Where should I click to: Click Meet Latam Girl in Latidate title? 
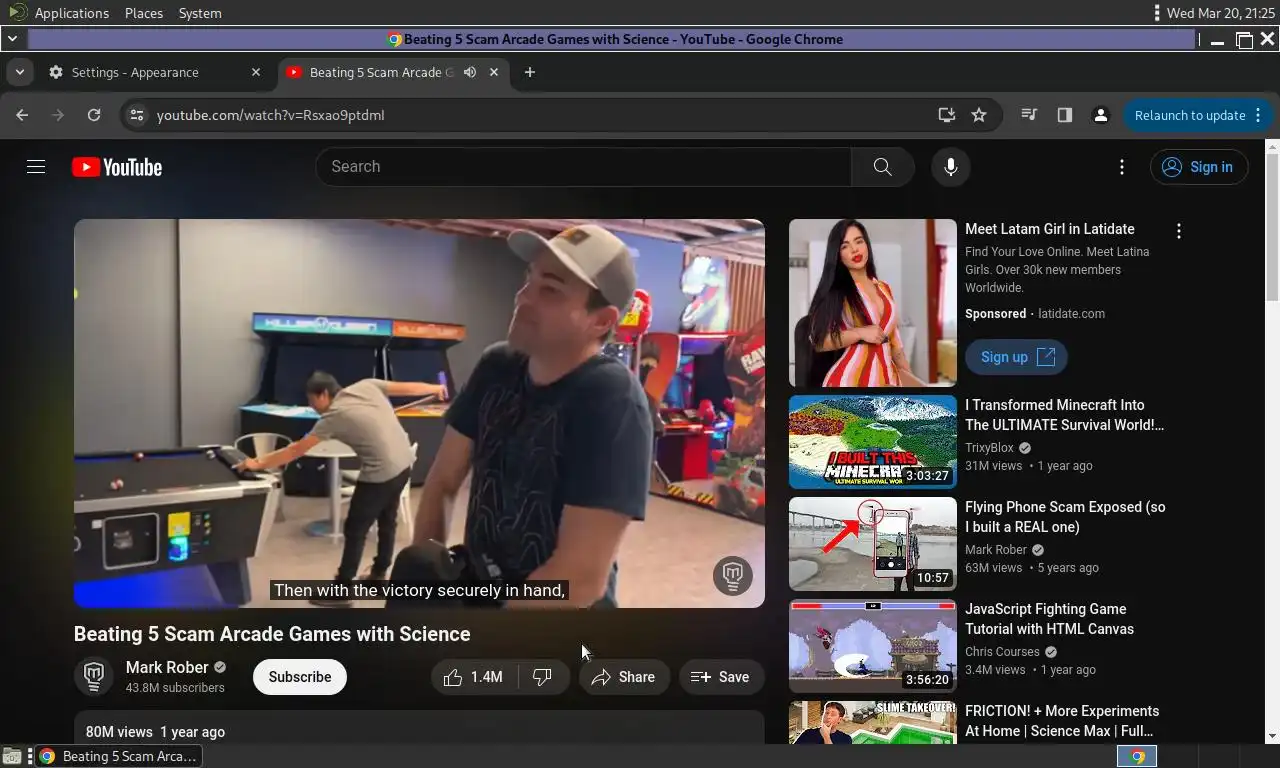point(1049,229)
